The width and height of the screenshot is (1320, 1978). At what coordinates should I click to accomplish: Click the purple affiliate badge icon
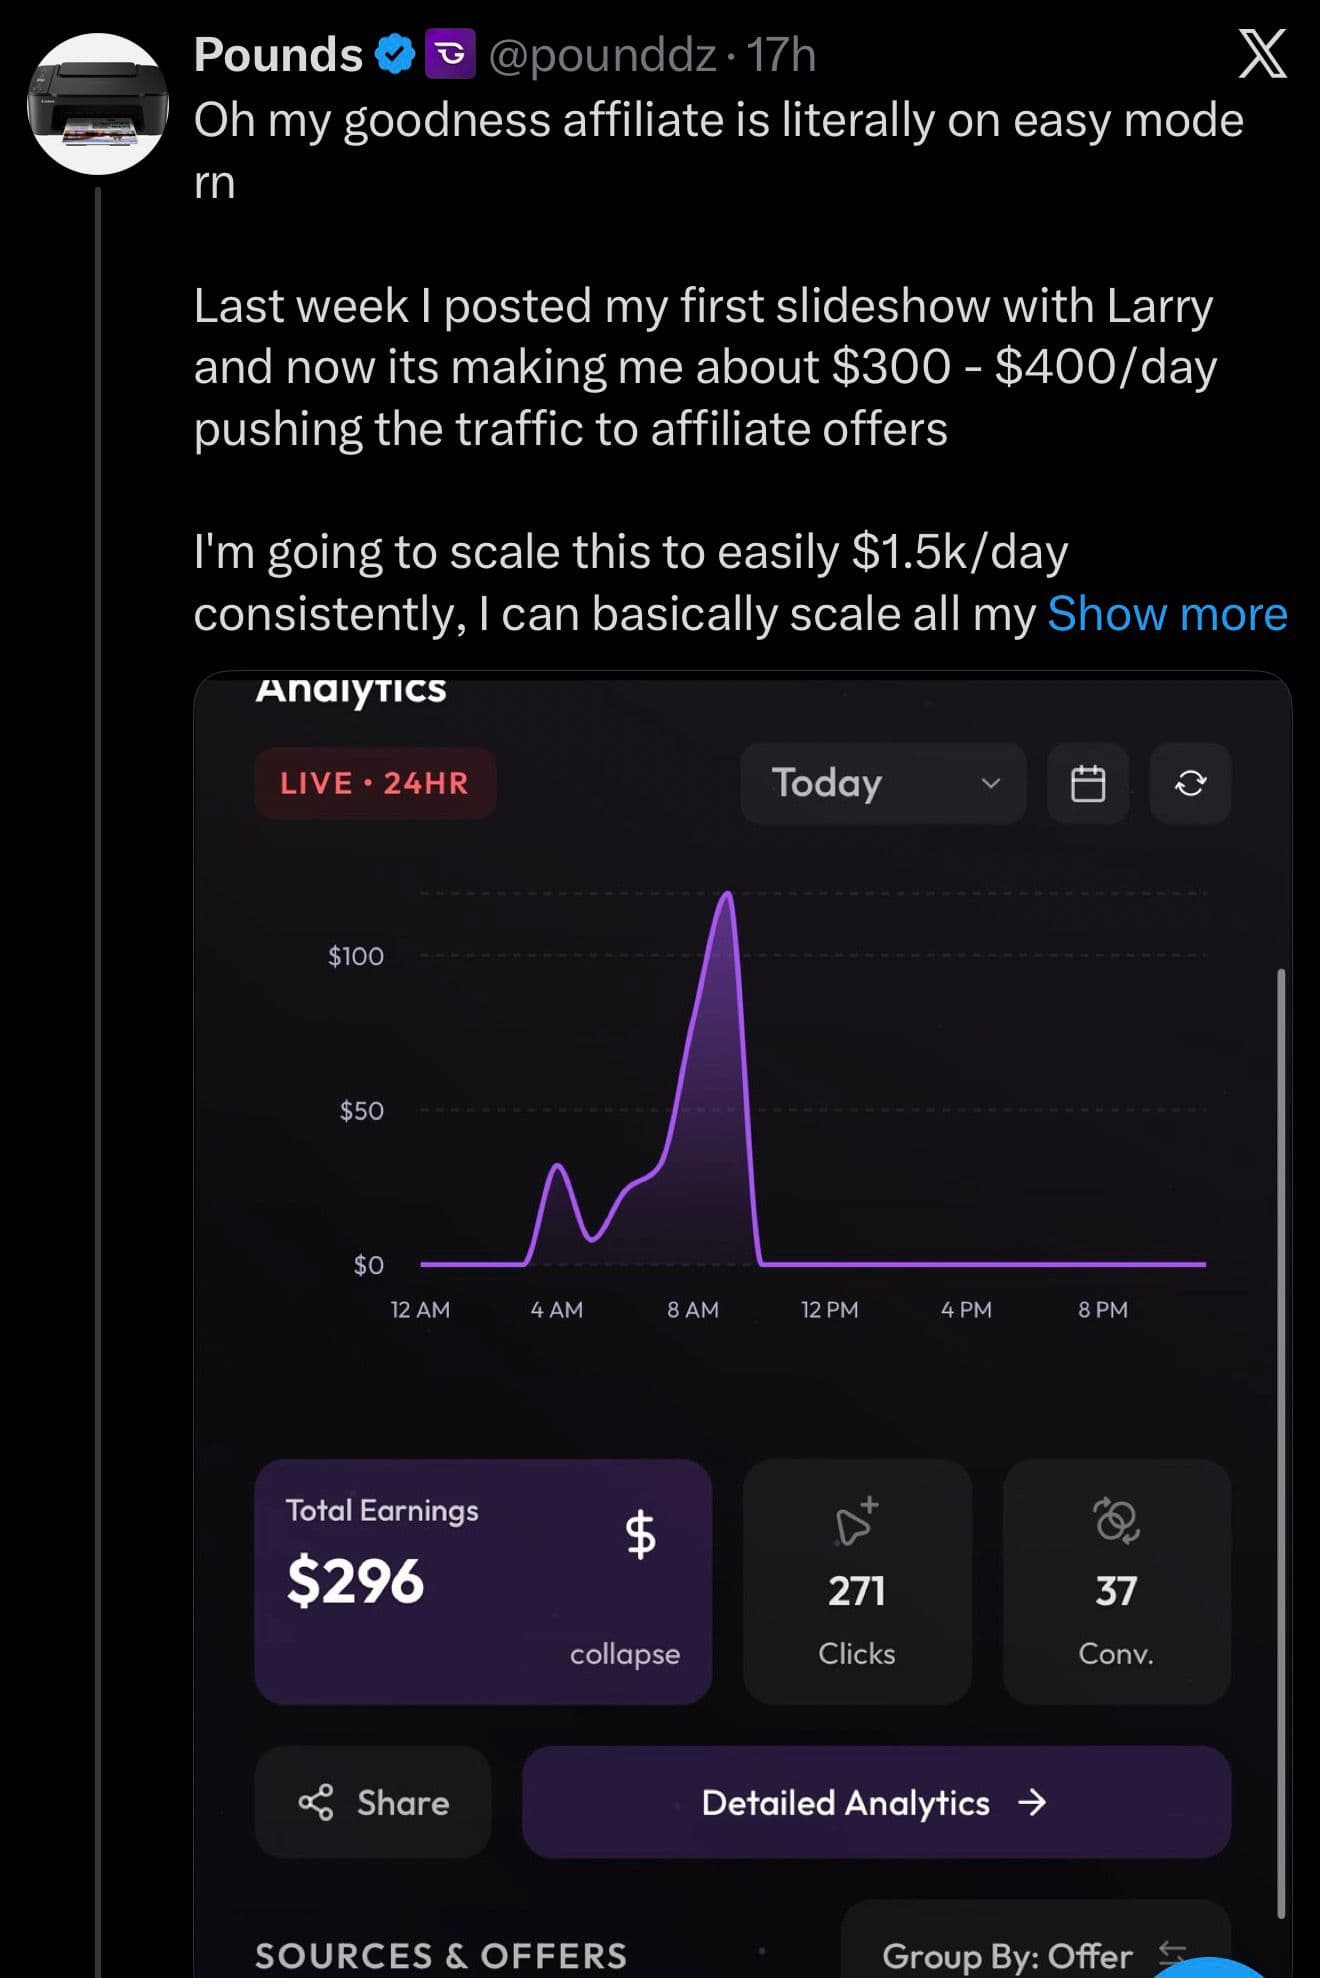tap(451, 54)
